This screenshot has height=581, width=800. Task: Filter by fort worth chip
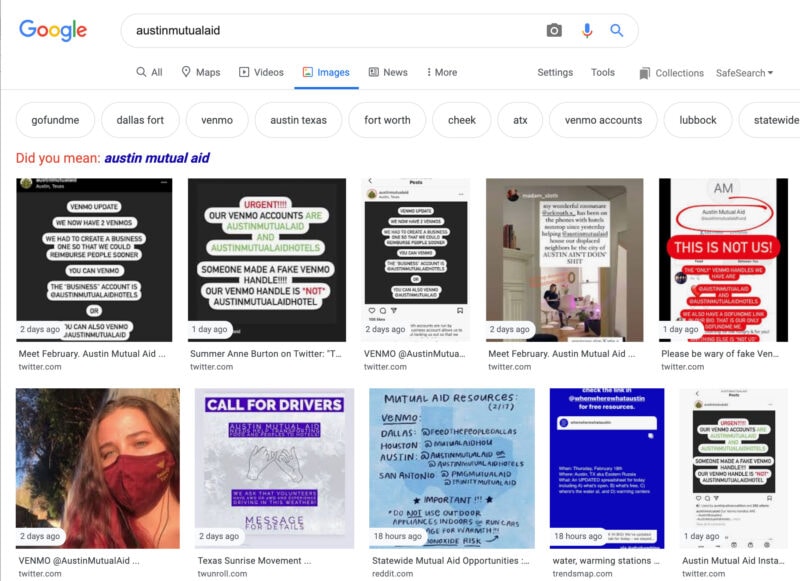coord(387,120)
